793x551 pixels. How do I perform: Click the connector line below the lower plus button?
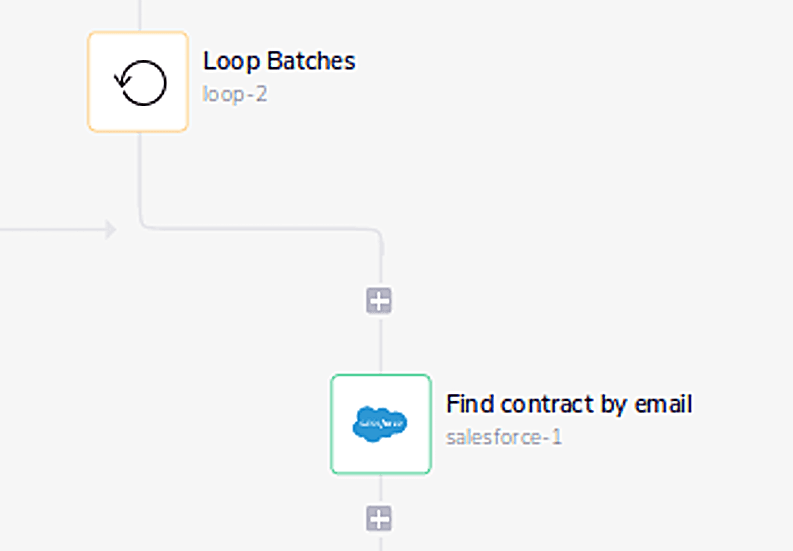point(380,541)
